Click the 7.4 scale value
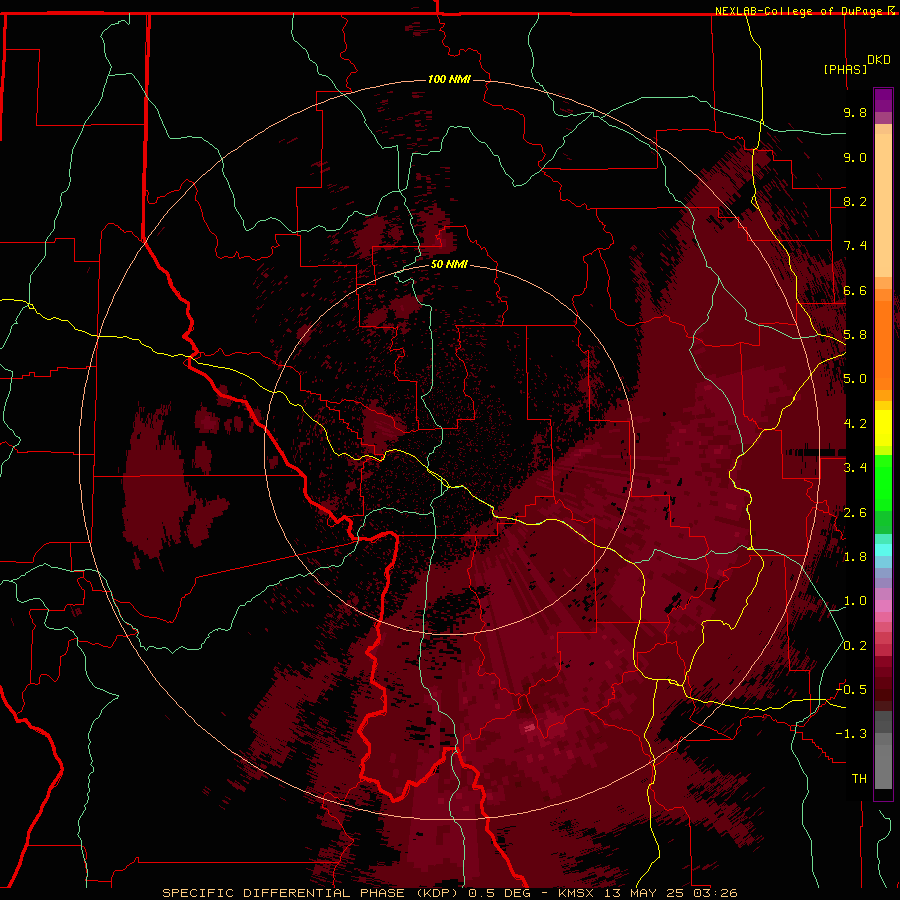The image size is (900, 900). point(855,246)
